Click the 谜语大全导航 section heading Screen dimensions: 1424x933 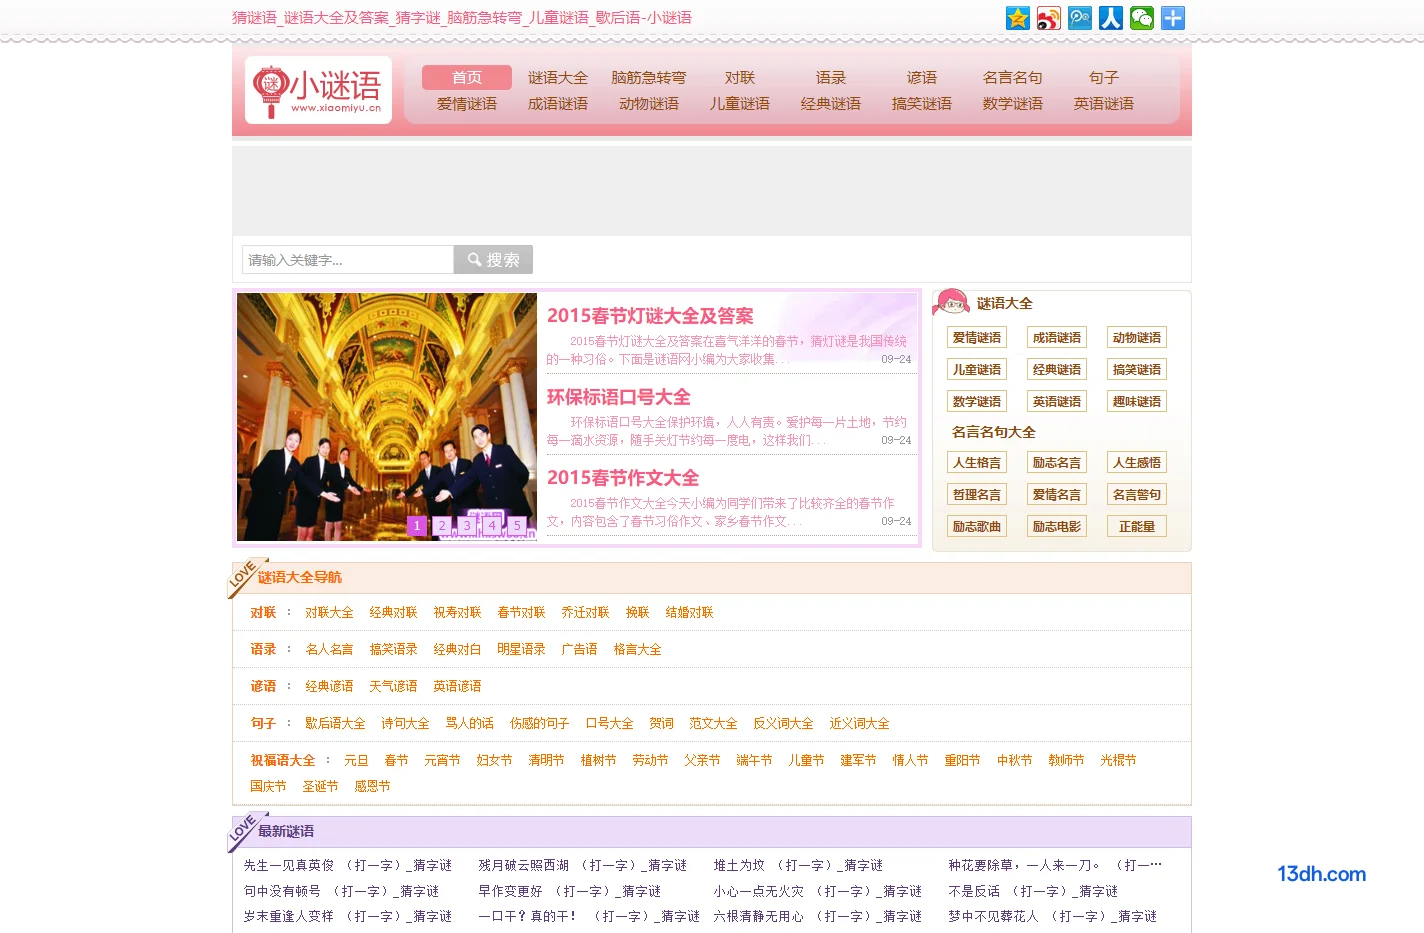[x=299, y=578]
